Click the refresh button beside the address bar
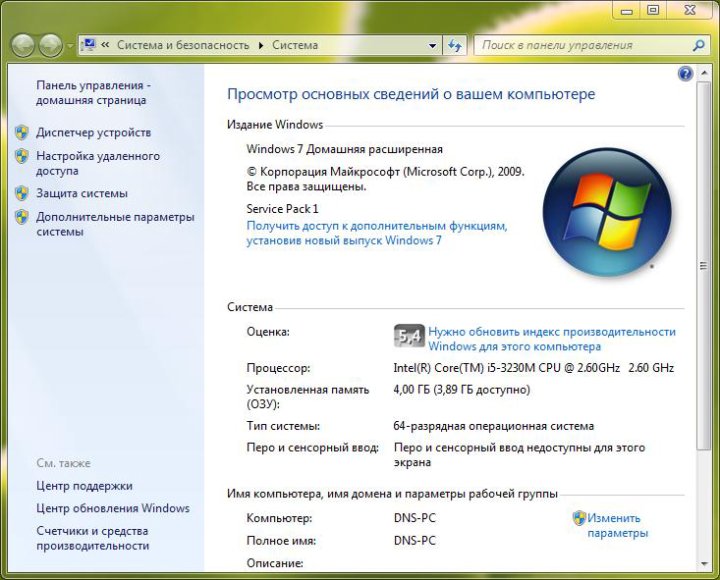Viewport: 720px width, 580px height. tap(455, 45)
